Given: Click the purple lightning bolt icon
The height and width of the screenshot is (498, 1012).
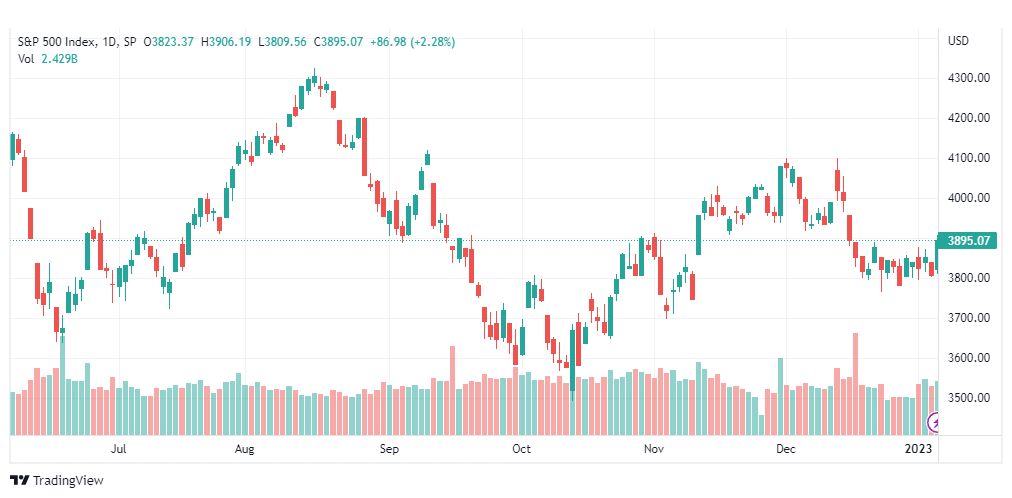Looking at the screenshot, I should pos(933,423).
